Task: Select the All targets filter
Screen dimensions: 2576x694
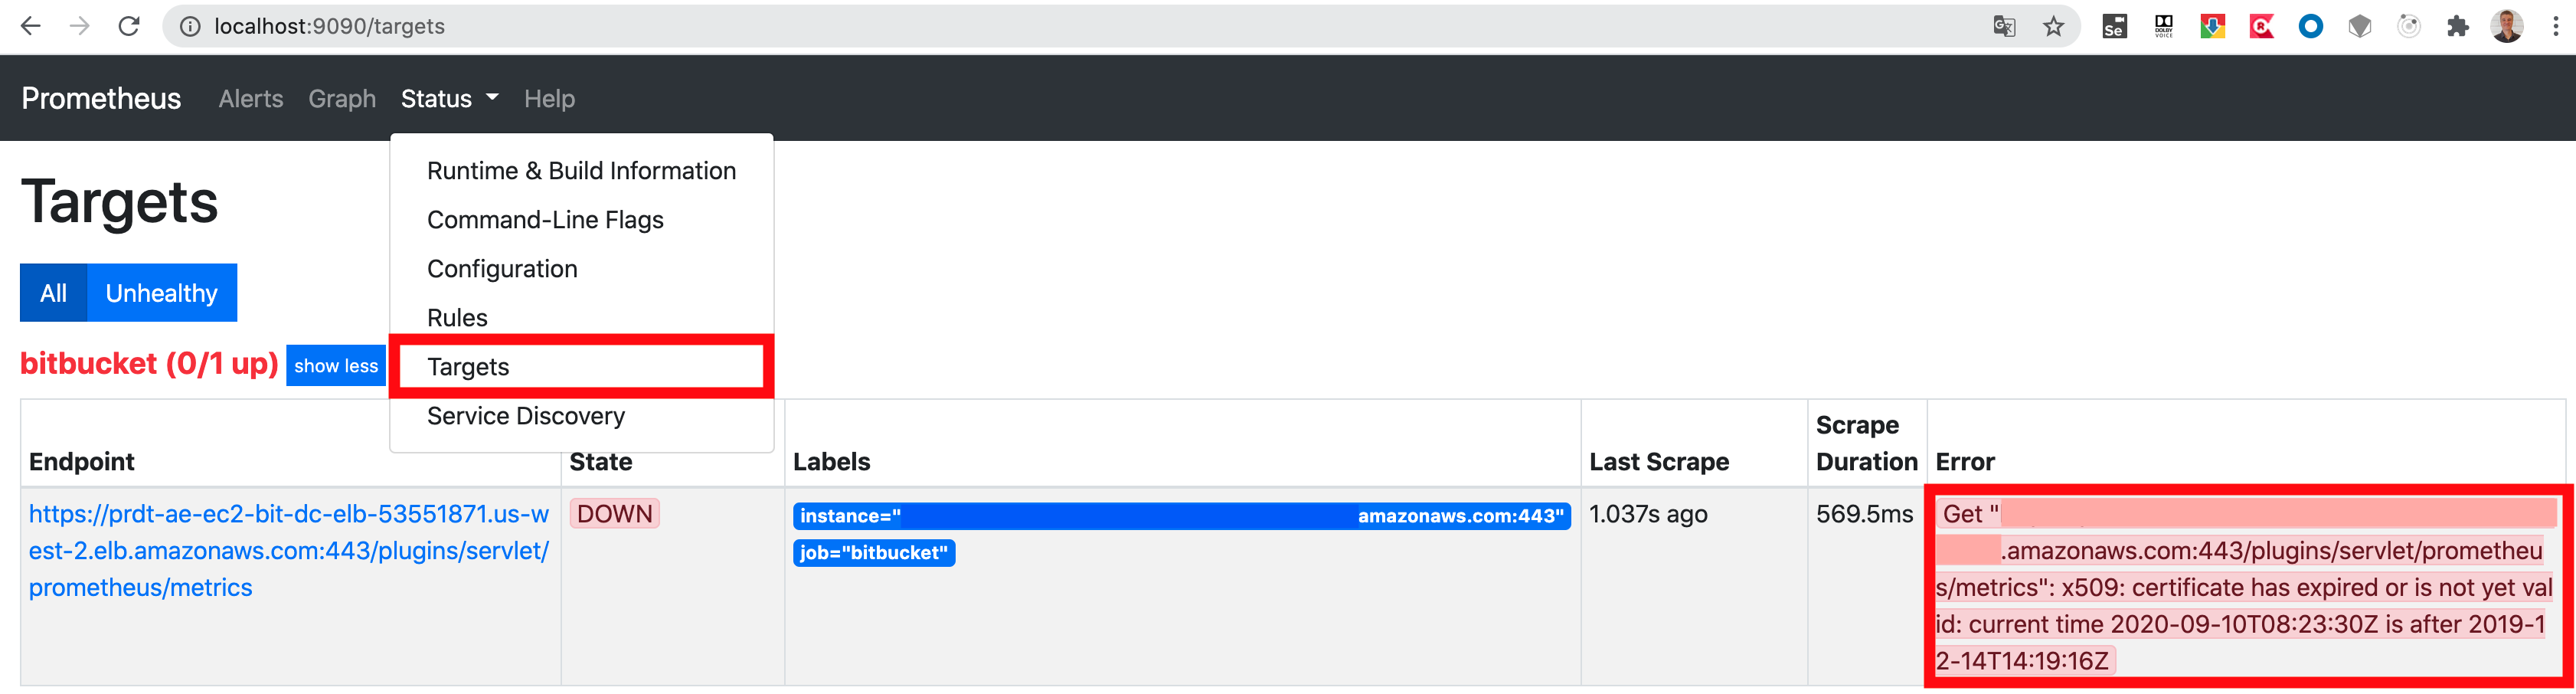Action: [x=54, y=293]
